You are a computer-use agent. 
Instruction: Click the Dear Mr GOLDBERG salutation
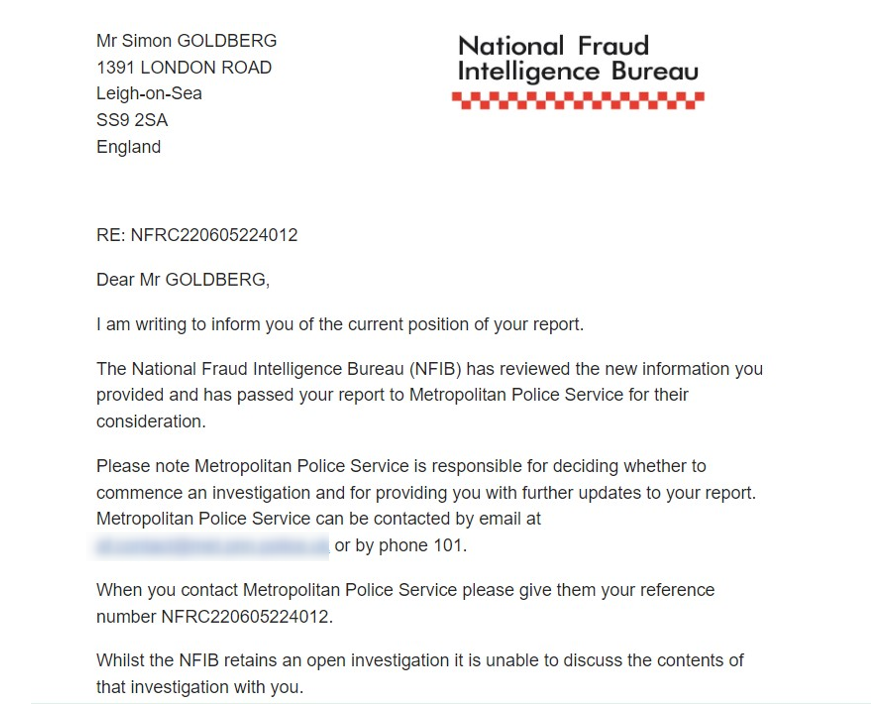coord(183,280)
